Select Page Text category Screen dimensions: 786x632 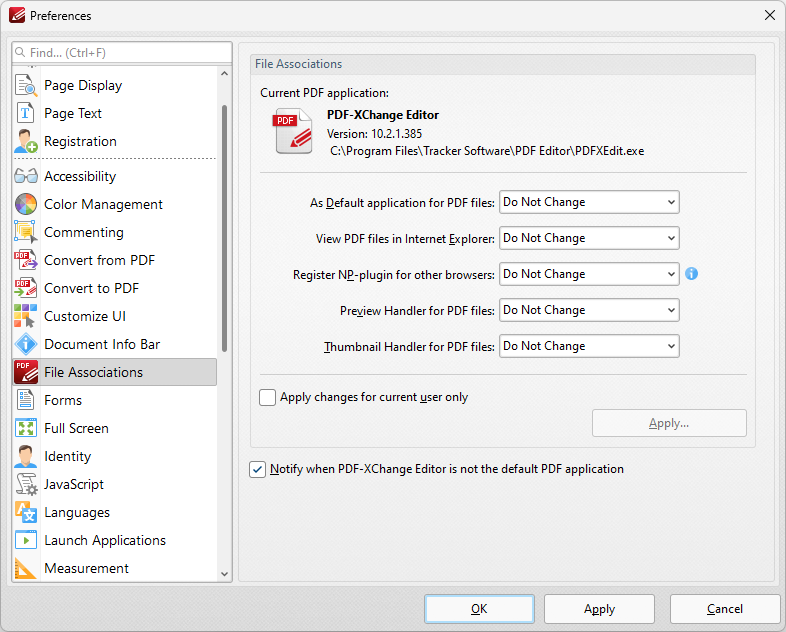(115, 113)
